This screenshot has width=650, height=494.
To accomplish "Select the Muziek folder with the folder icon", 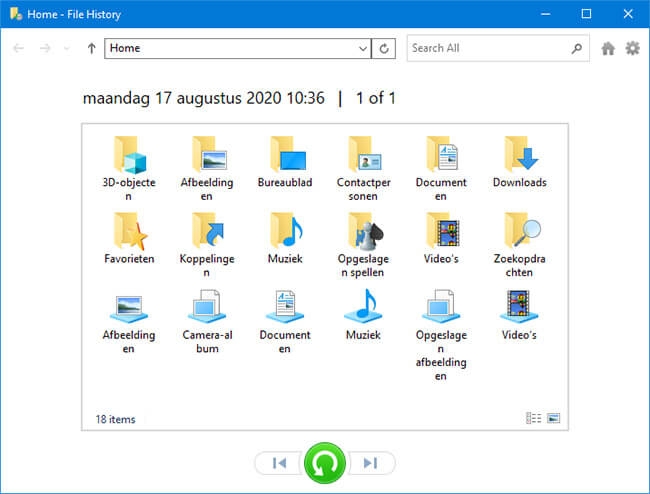I will coord(285,238).
